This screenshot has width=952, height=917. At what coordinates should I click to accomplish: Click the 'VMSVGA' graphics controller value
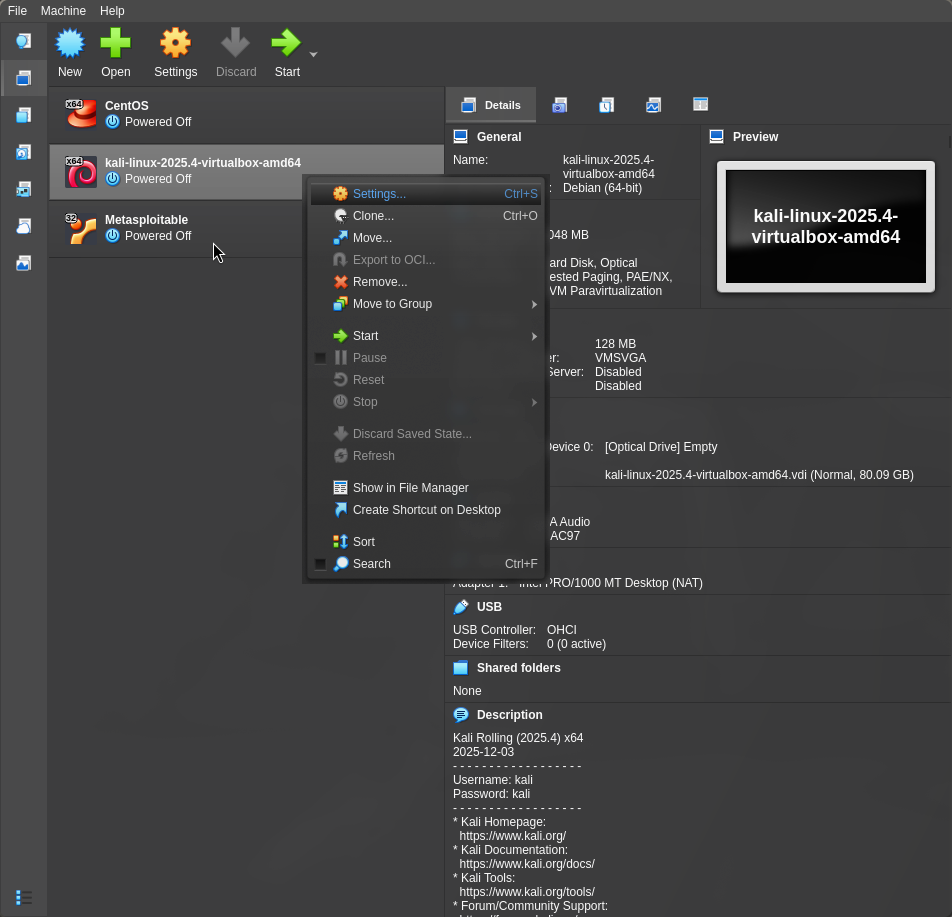620,358
